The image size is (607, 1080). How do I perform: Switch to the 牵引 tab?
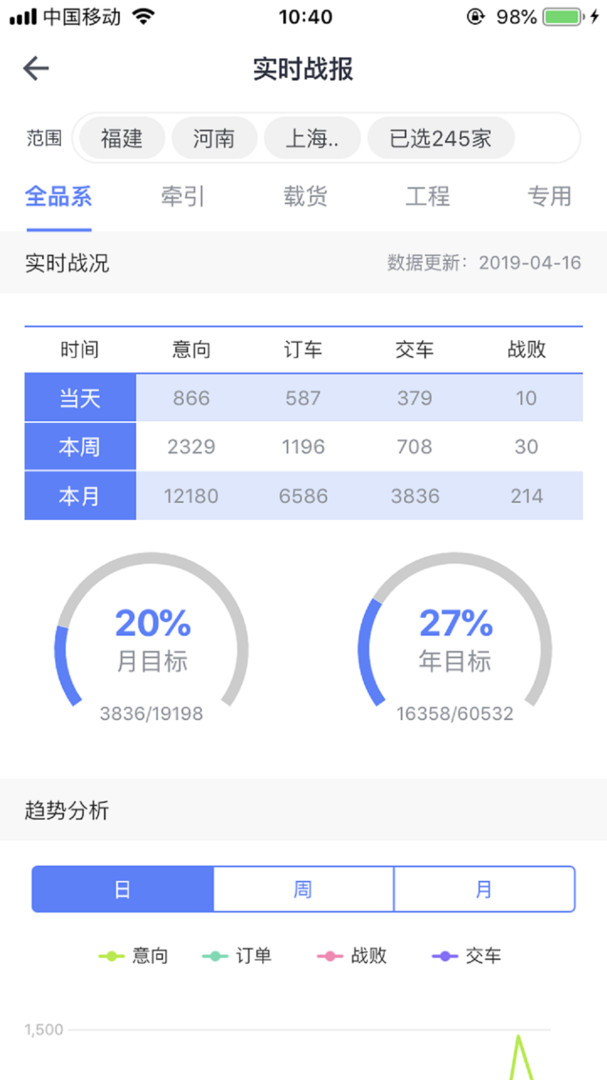[182, 196]
